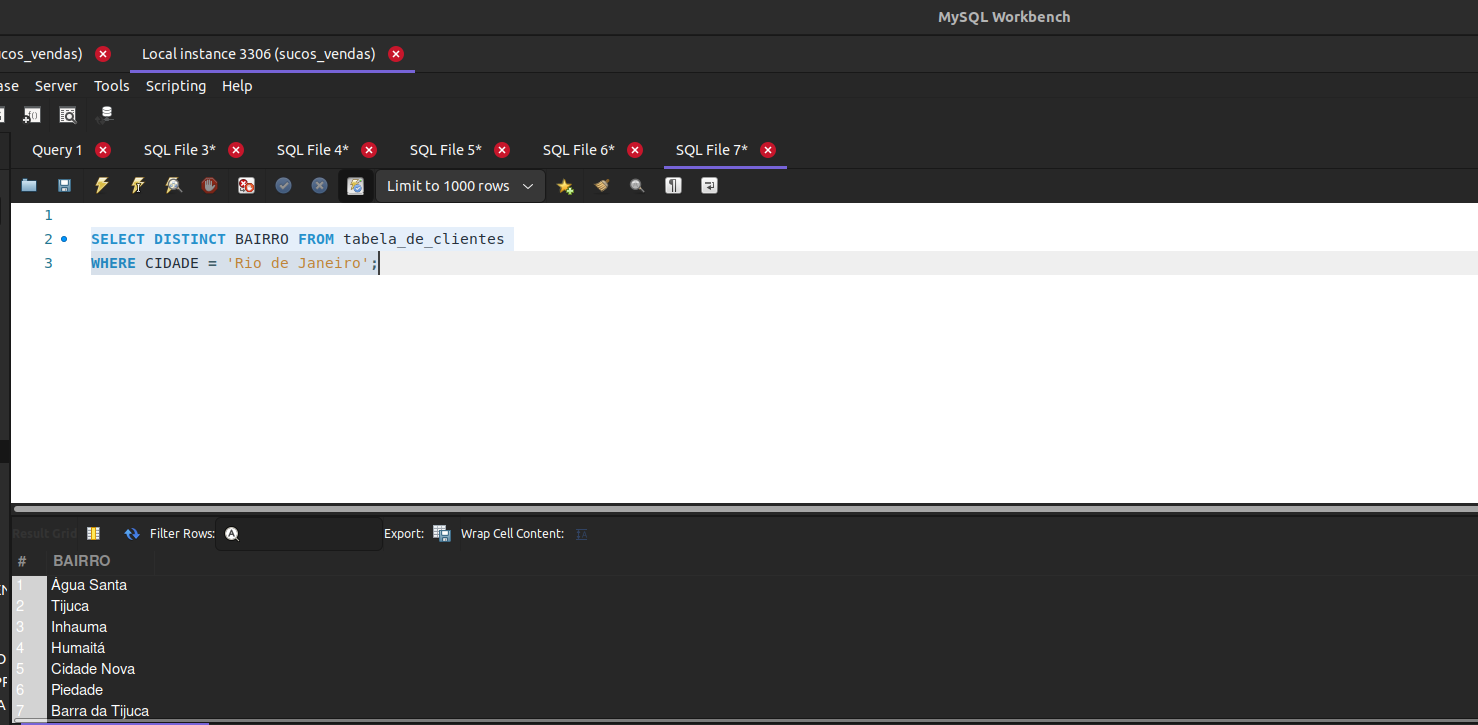Select the 'Inhauma' result cell
The width and height of the screenshot is (1478, 725).
pyautogui.click(x=79, y=627)
